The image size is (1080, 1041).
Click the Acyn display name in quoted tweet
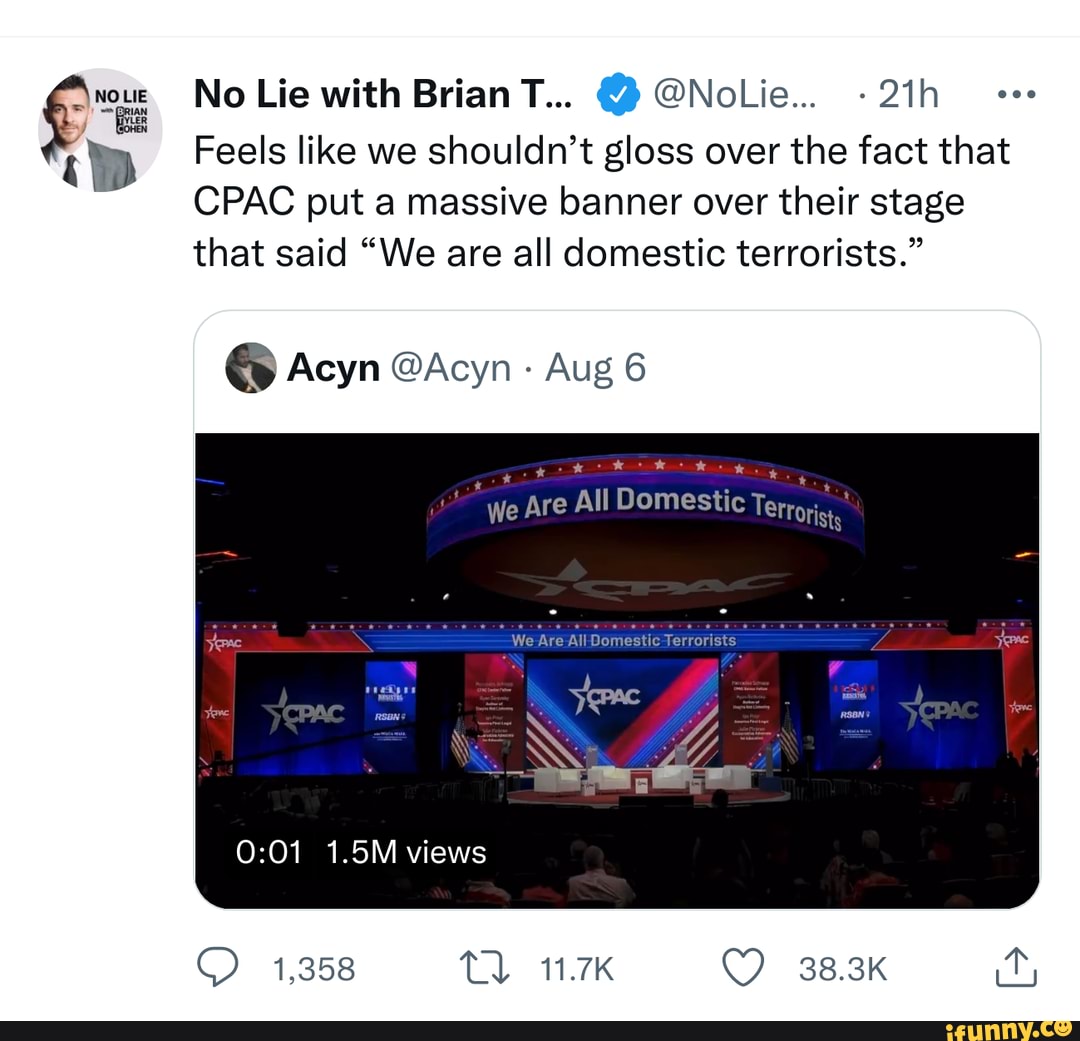click(x=333, y=368)
